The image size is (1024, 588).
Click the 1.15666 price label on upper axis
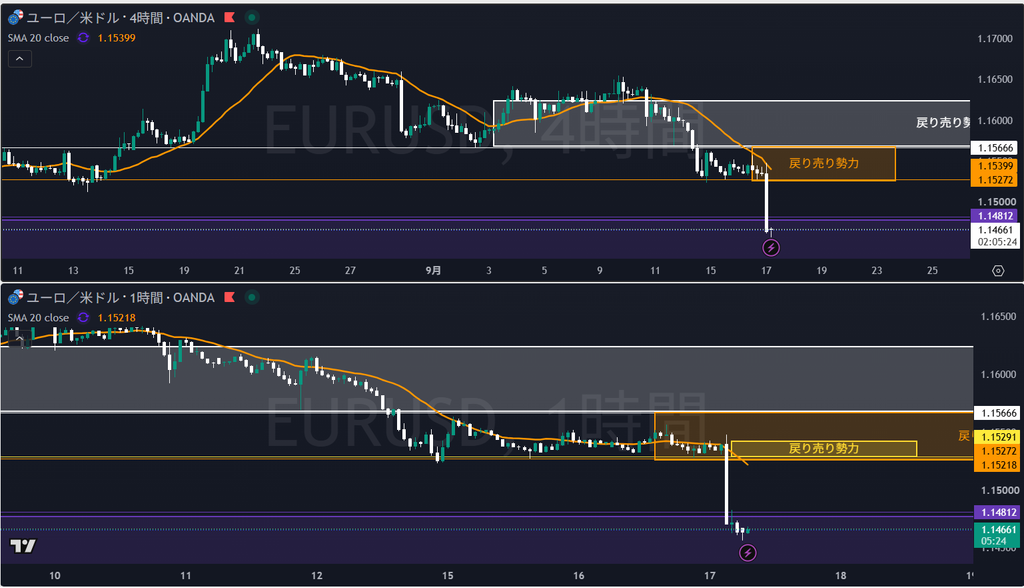coord(995,148)
